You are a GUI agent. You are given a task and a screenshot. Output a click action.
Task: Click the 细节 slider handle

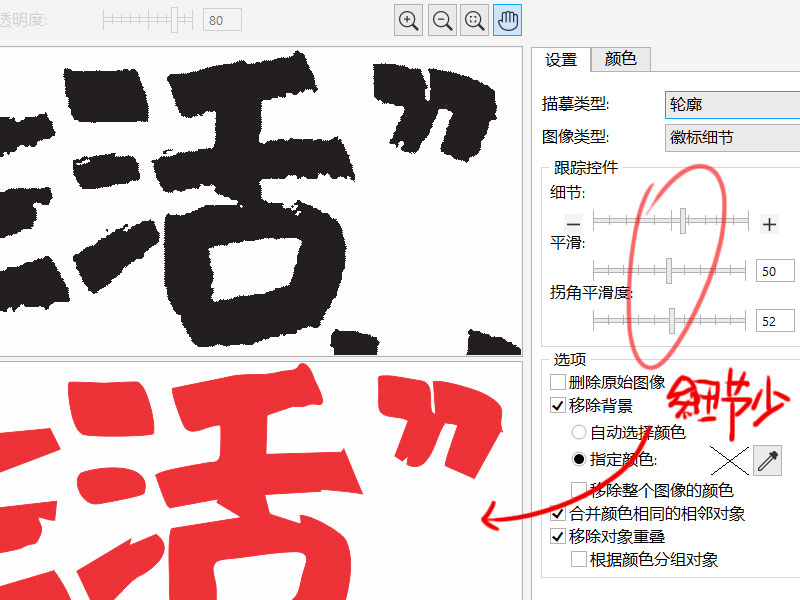(x=683, y=221)
